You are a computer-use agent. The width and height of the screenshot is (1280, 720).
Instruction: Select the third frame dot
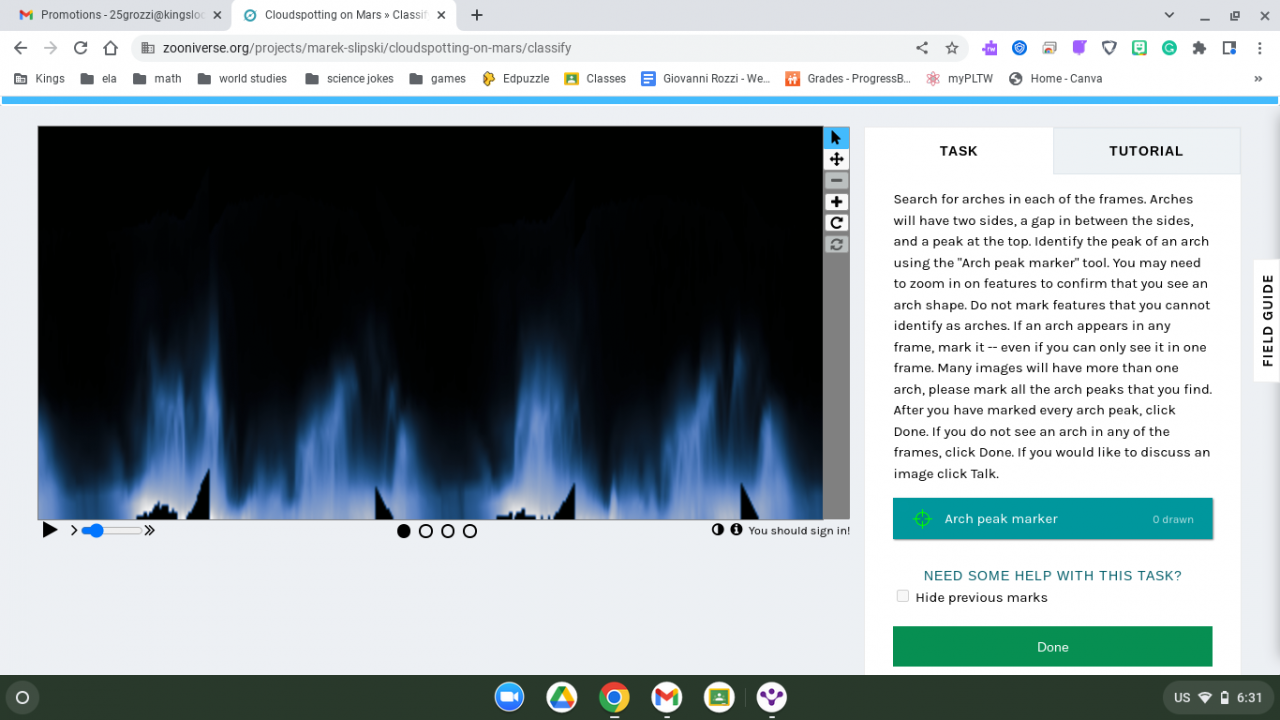448,531
